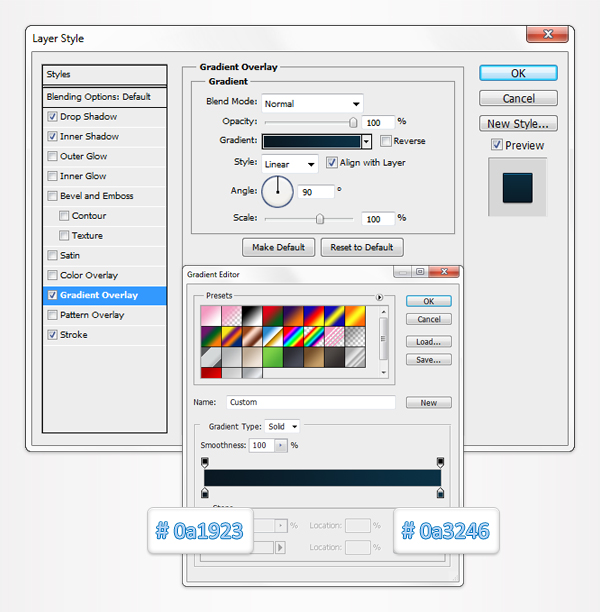Enable the Reverse gradient checkbox

[x=386, y=141]
